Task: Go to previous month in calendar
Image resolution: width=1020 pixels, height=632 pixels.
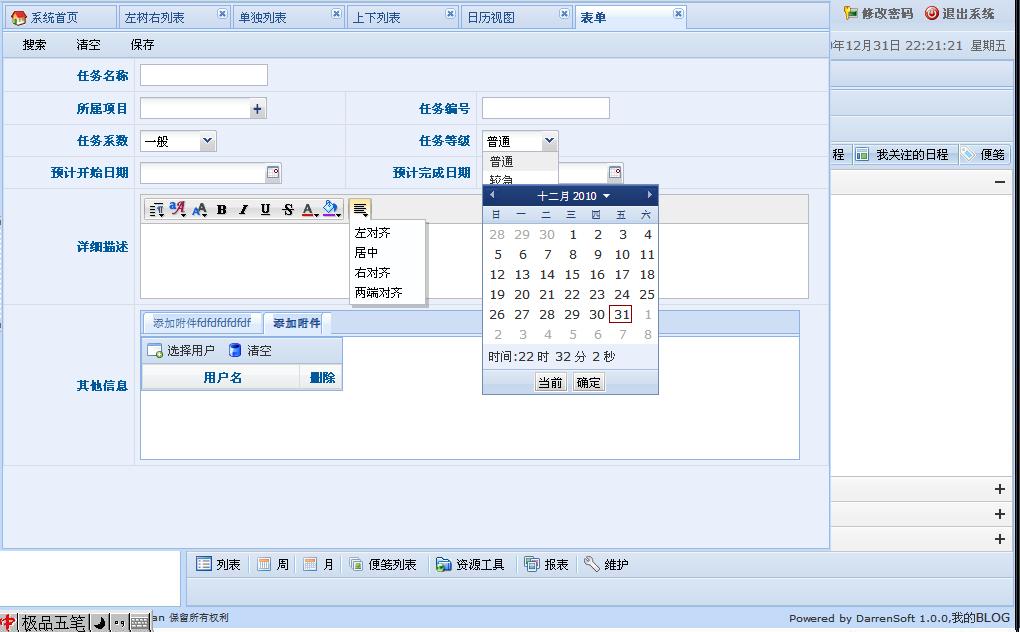Action: [492, 195]
